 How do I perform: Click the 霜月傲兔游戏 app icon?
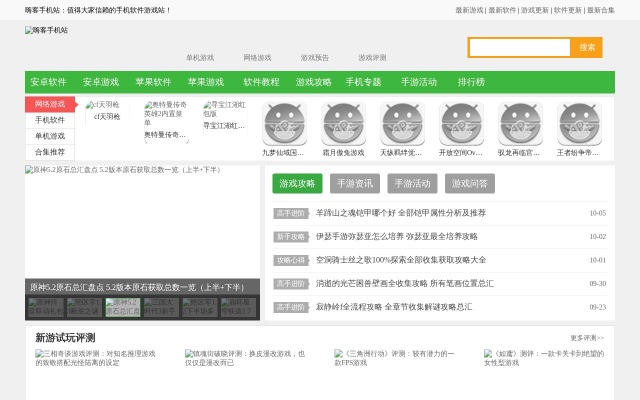343,124
